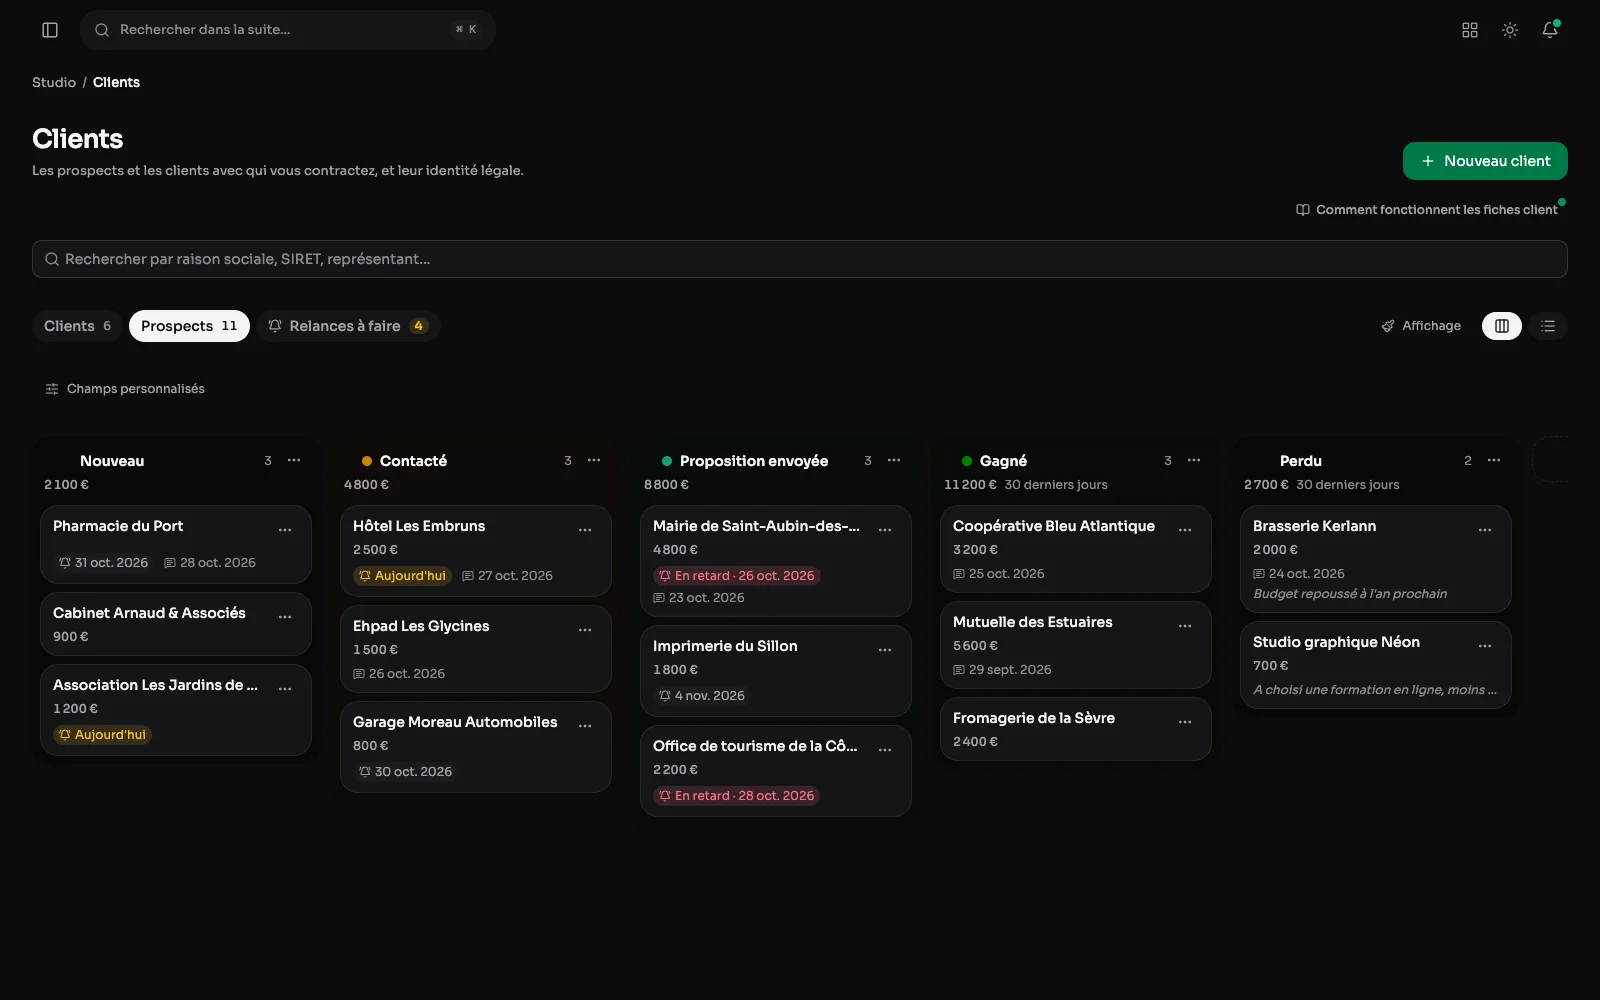The width and height of the screenshot is (1600, 1000).
Task: Switch theme with the sun icon
Action: point(1510,30)
